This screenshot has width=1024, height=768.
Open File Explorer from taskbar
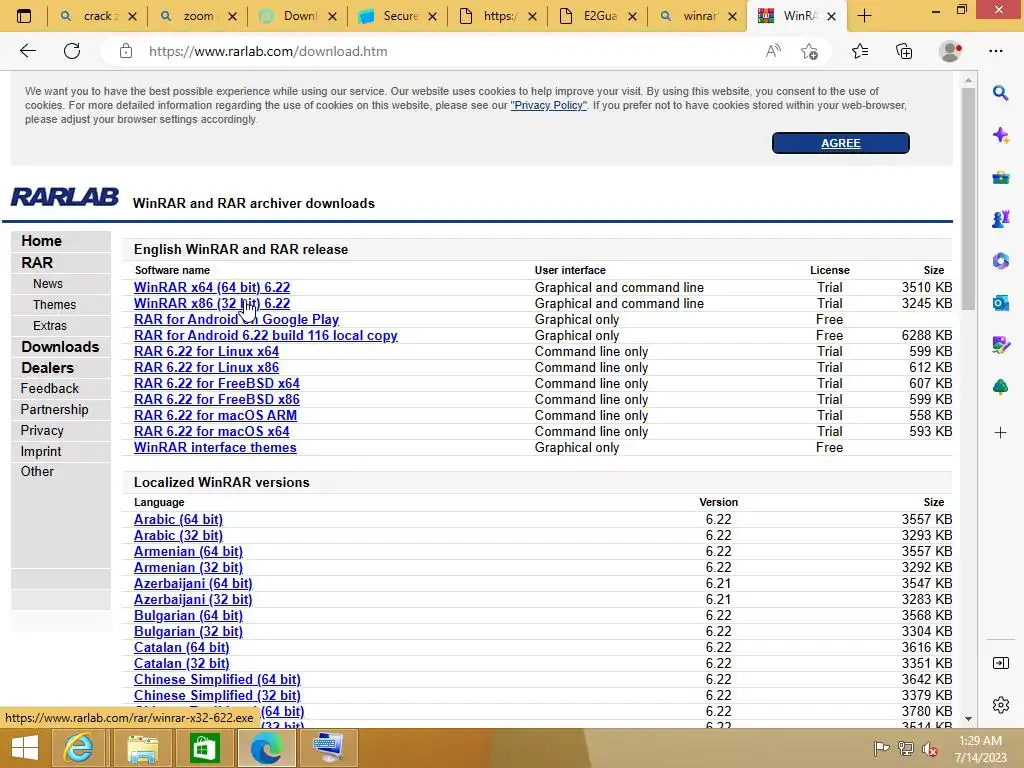pos(142,748)
